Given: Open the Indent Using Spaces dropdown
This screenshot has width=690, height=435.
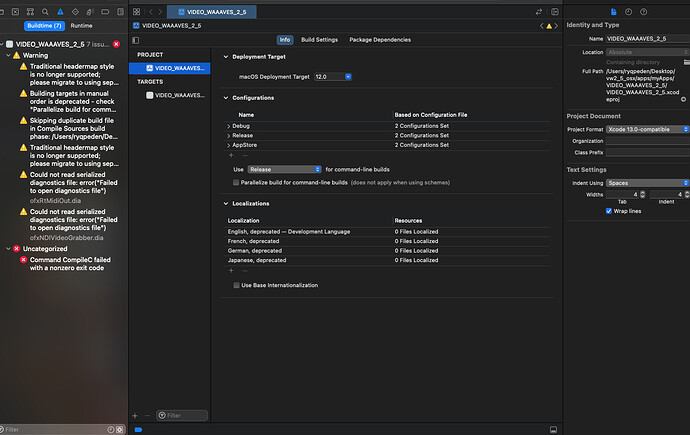Looking at the screenshot, I should [647, 183].
